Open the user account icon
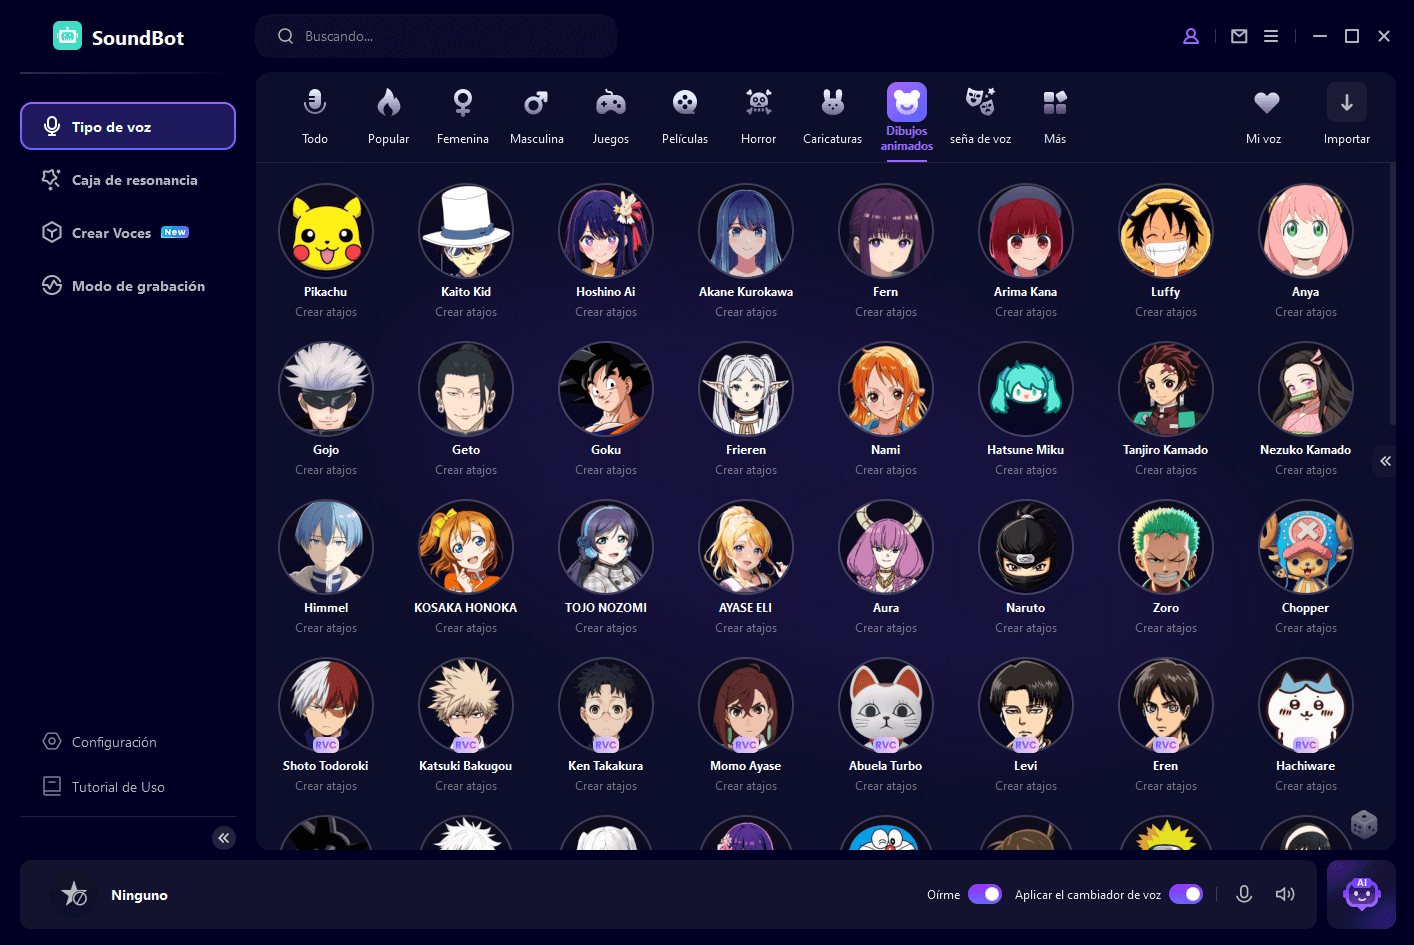Viewport: 1414px width, 945px height. (1191, 36)
